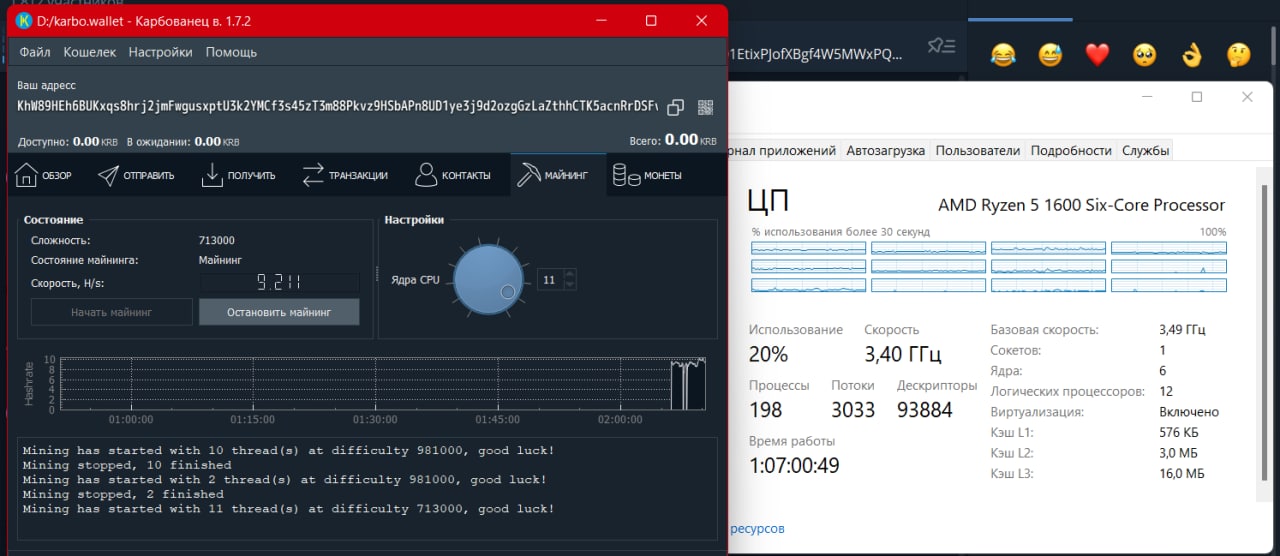1280x556 pixels.
Task: React with the laughing-crying emoji in Telegram
Action: pos(1002,55)
